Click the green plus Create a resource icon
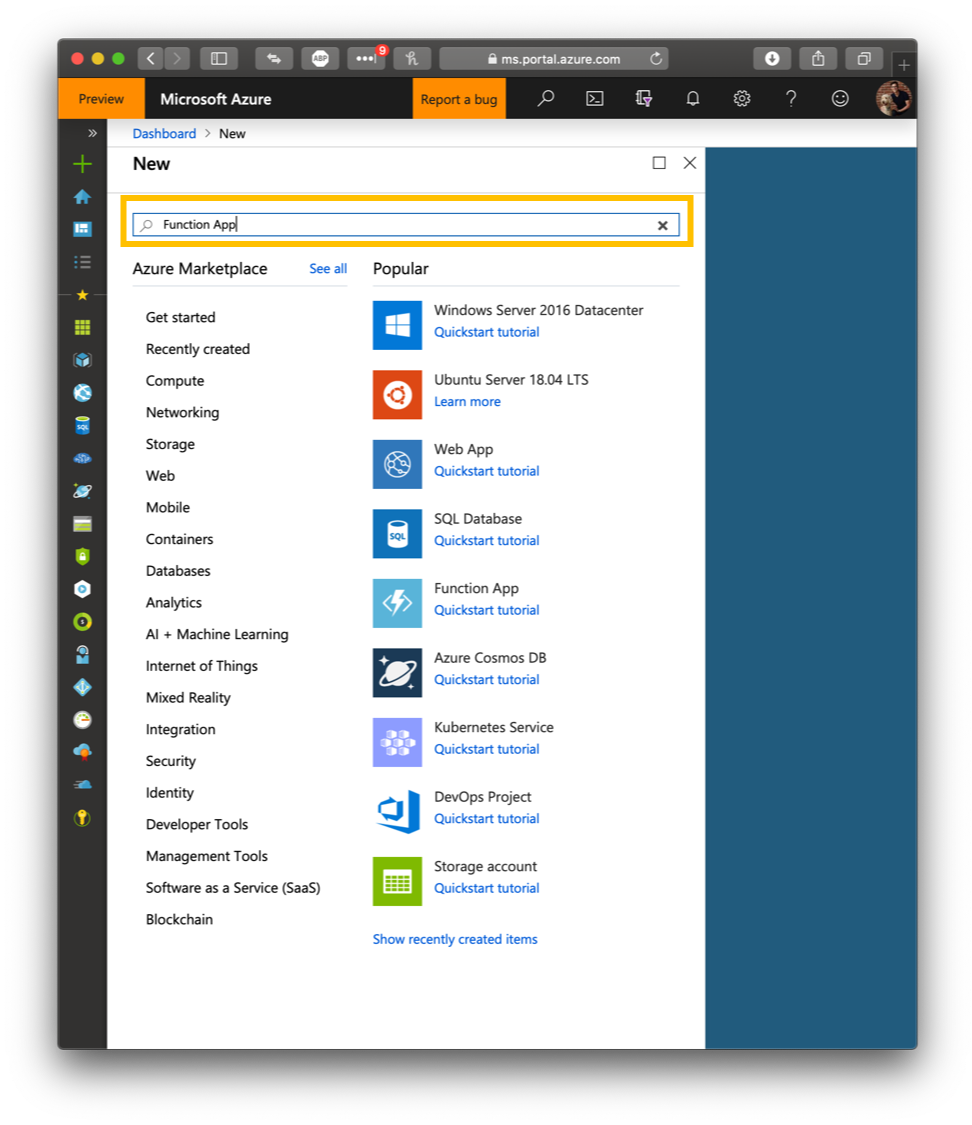 (x=82, y=164)
